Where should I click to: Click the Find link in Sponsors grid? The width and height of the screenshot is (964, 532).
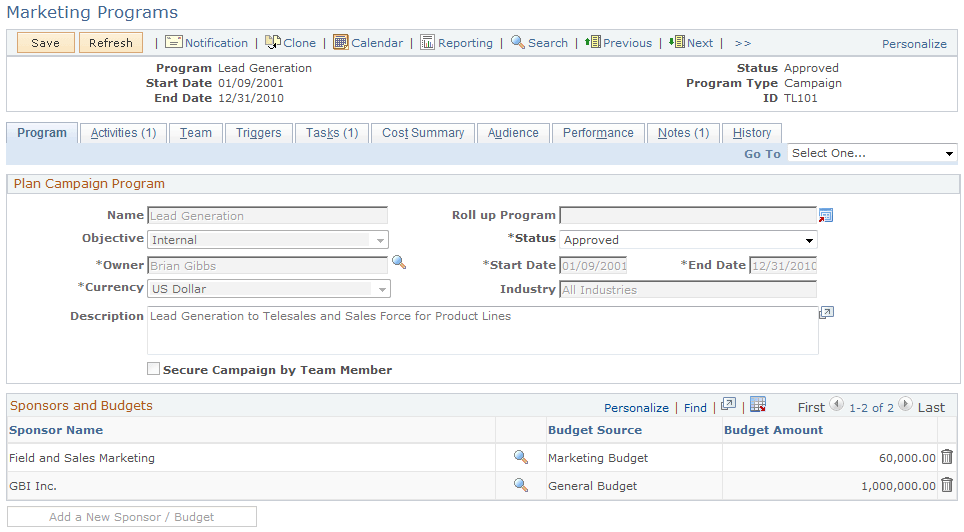click(x=695, y=408)
